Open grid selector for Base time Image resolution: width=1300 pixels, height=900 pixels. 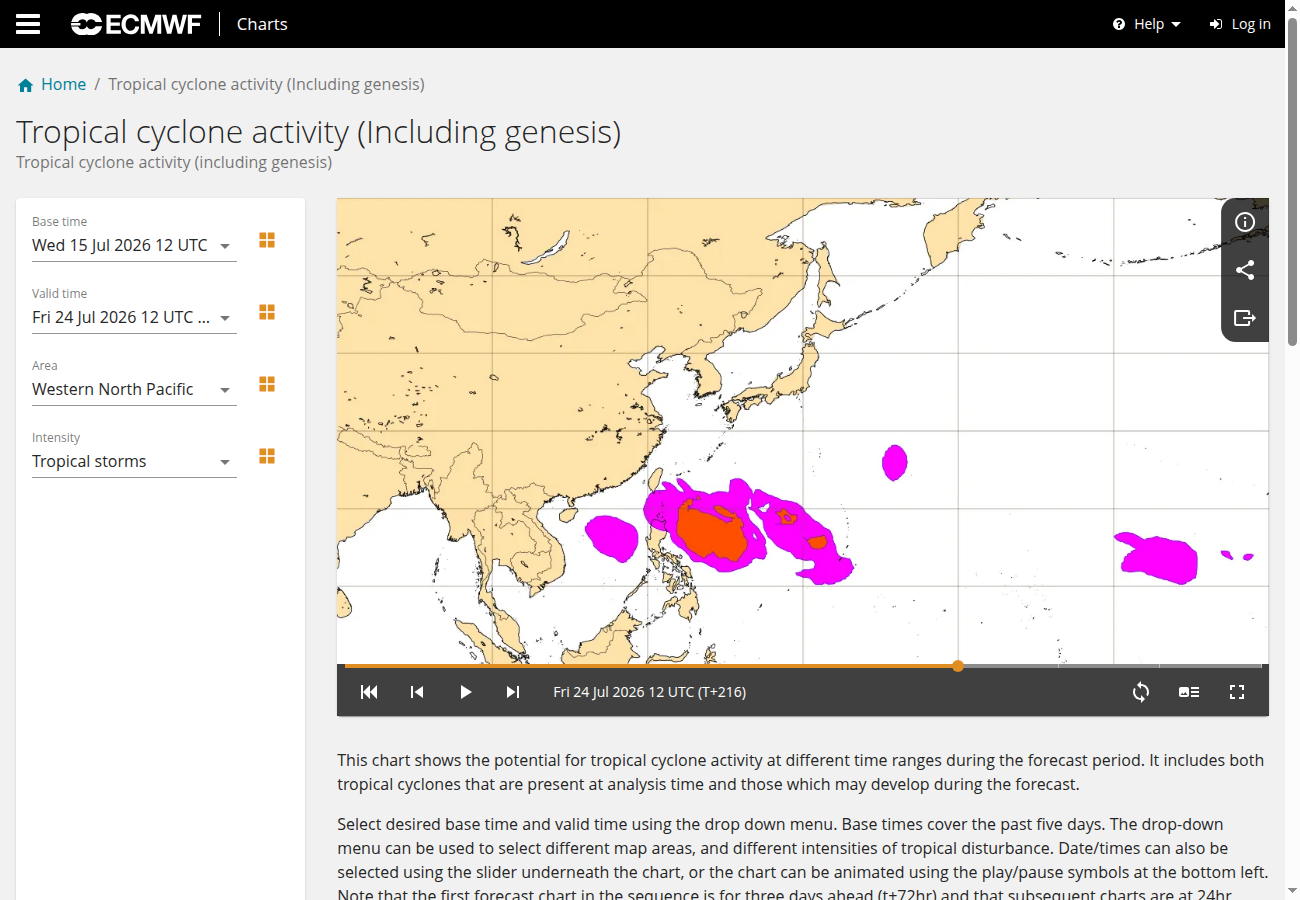267,240
